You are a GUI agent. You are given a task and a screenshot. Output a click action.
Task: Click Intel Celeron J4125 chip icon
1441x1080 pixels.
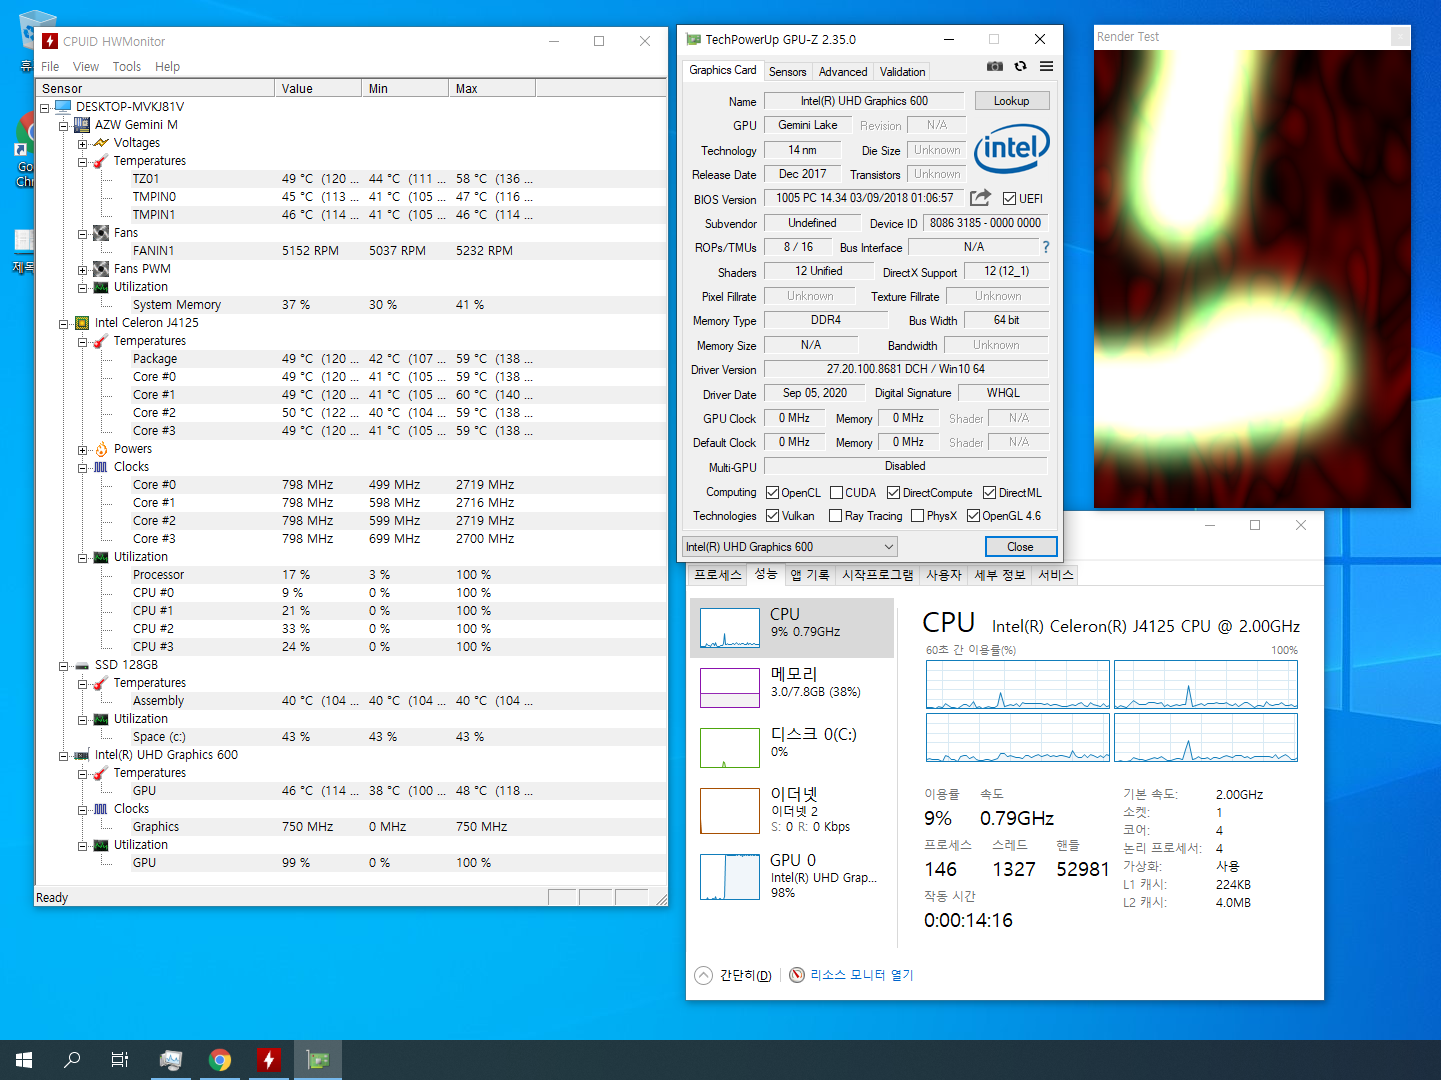[82, 323]
